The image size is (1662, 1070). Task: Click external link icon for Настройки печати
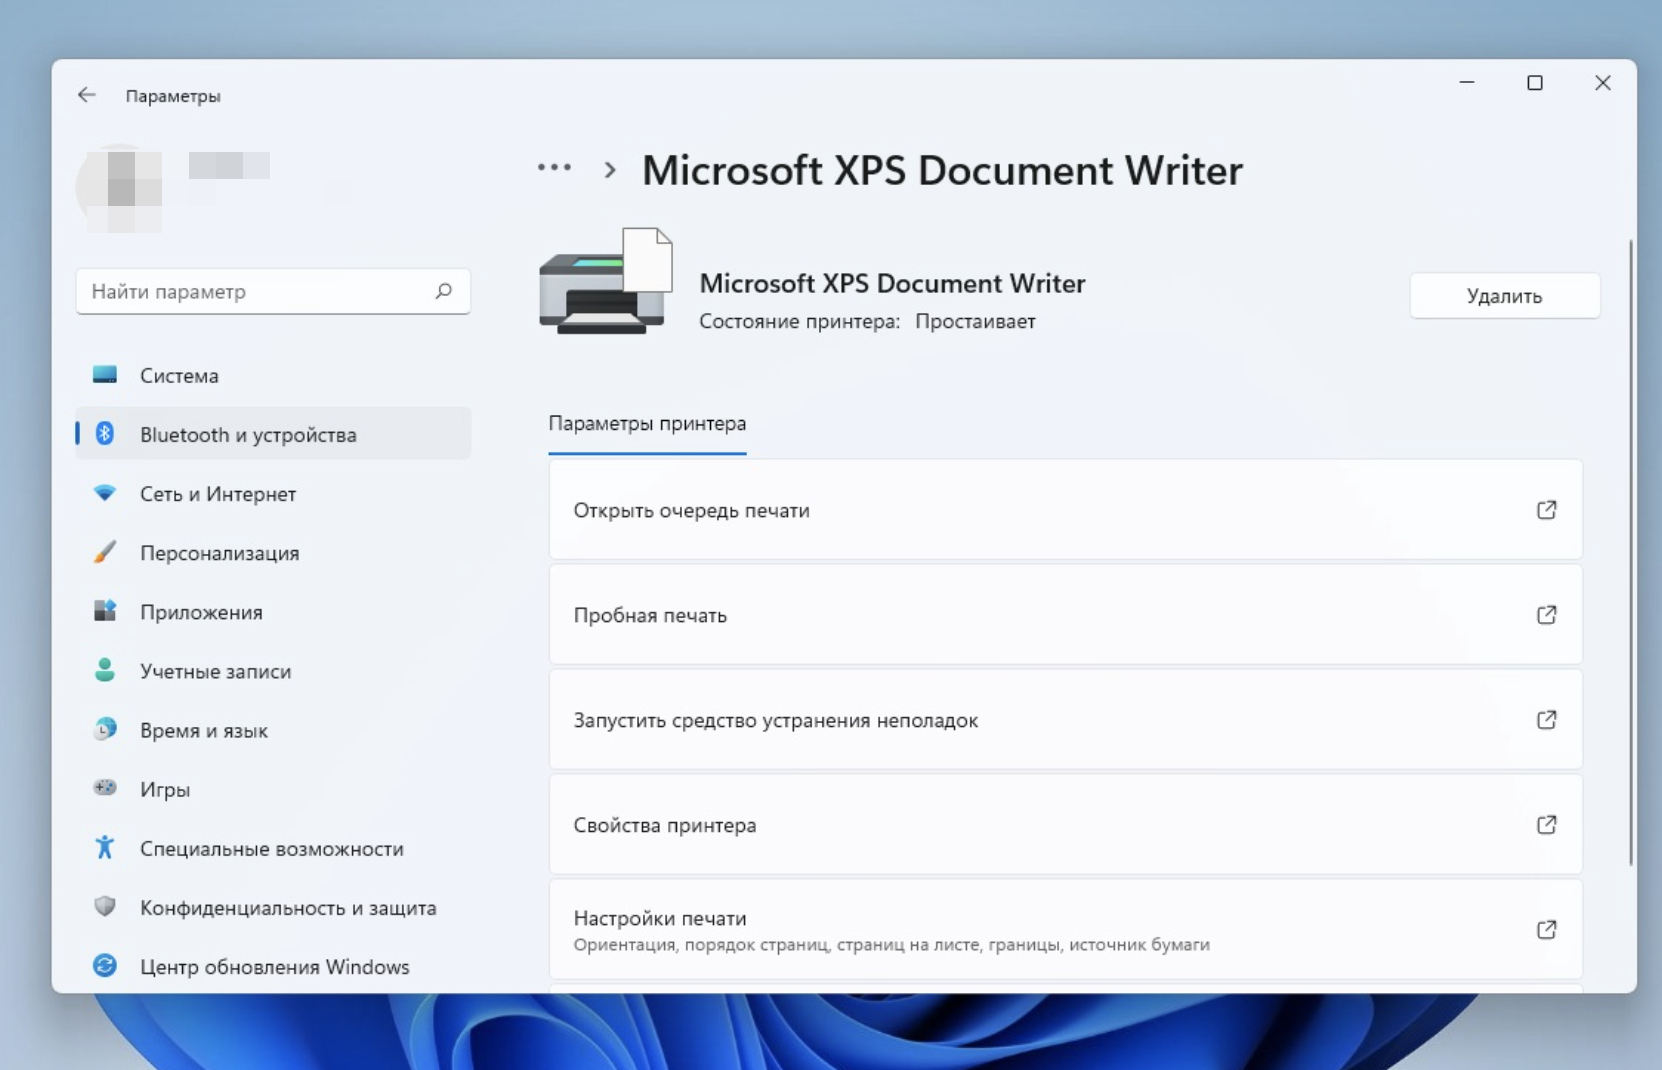[x=1546, y=930]
